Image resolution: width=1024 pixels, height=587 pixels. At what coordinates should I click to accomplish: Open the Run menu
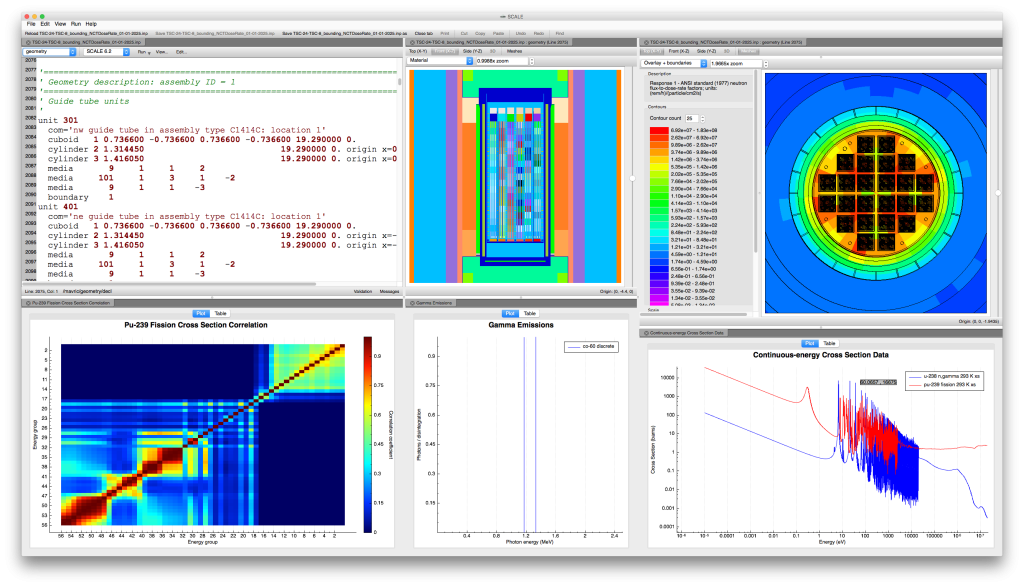tap(76, 24)
